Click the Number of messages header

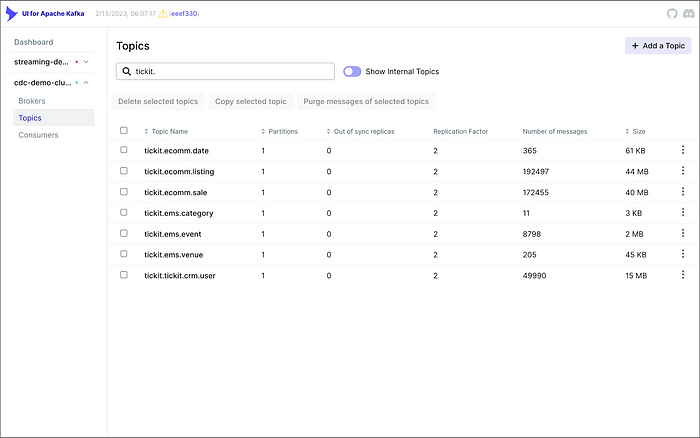(555, 131)
